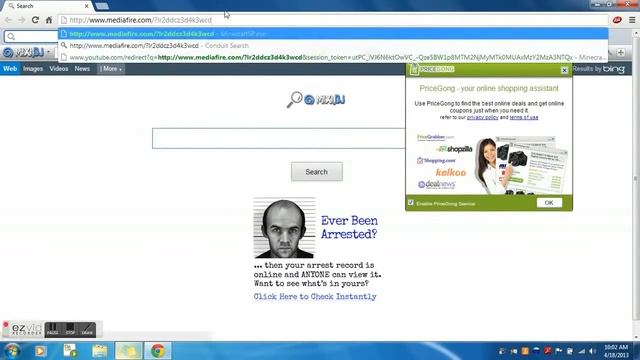Choose the youtube.com/redirect suggestion
The height and width of the screenshot is (360, 640).
pyautogui.click(x=333, y=58)
